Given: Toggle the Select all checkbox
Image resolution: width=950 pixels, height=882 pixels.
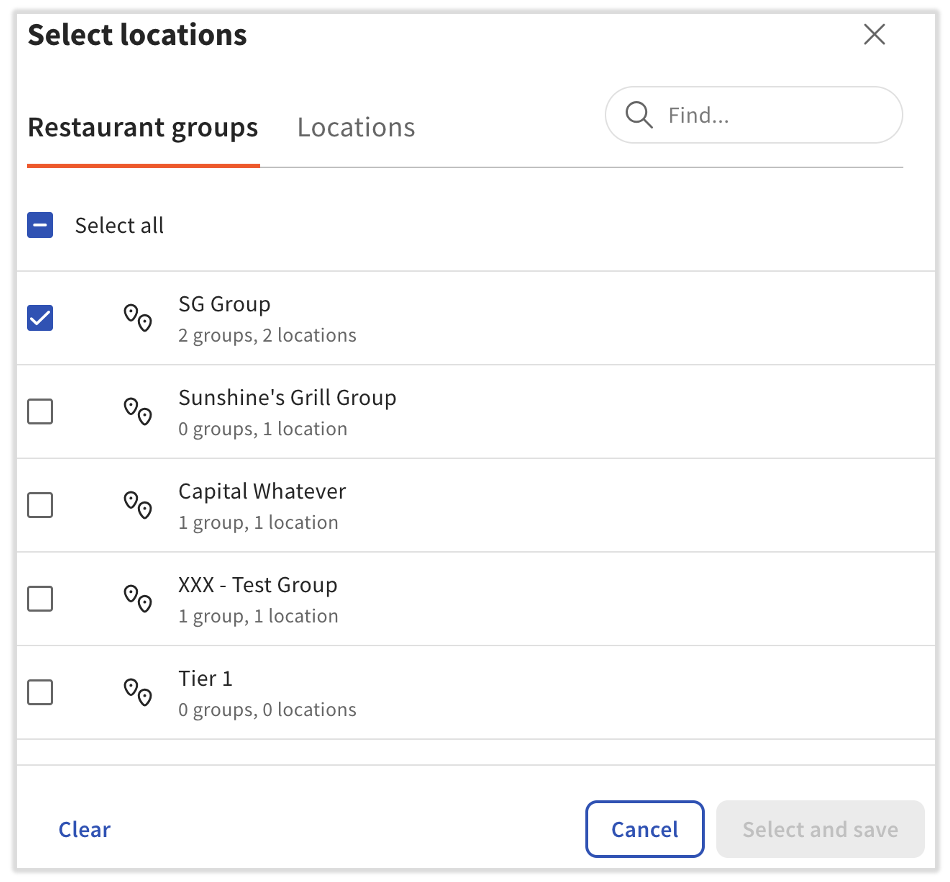Looking at the screenshot, I should coord(40,225).
